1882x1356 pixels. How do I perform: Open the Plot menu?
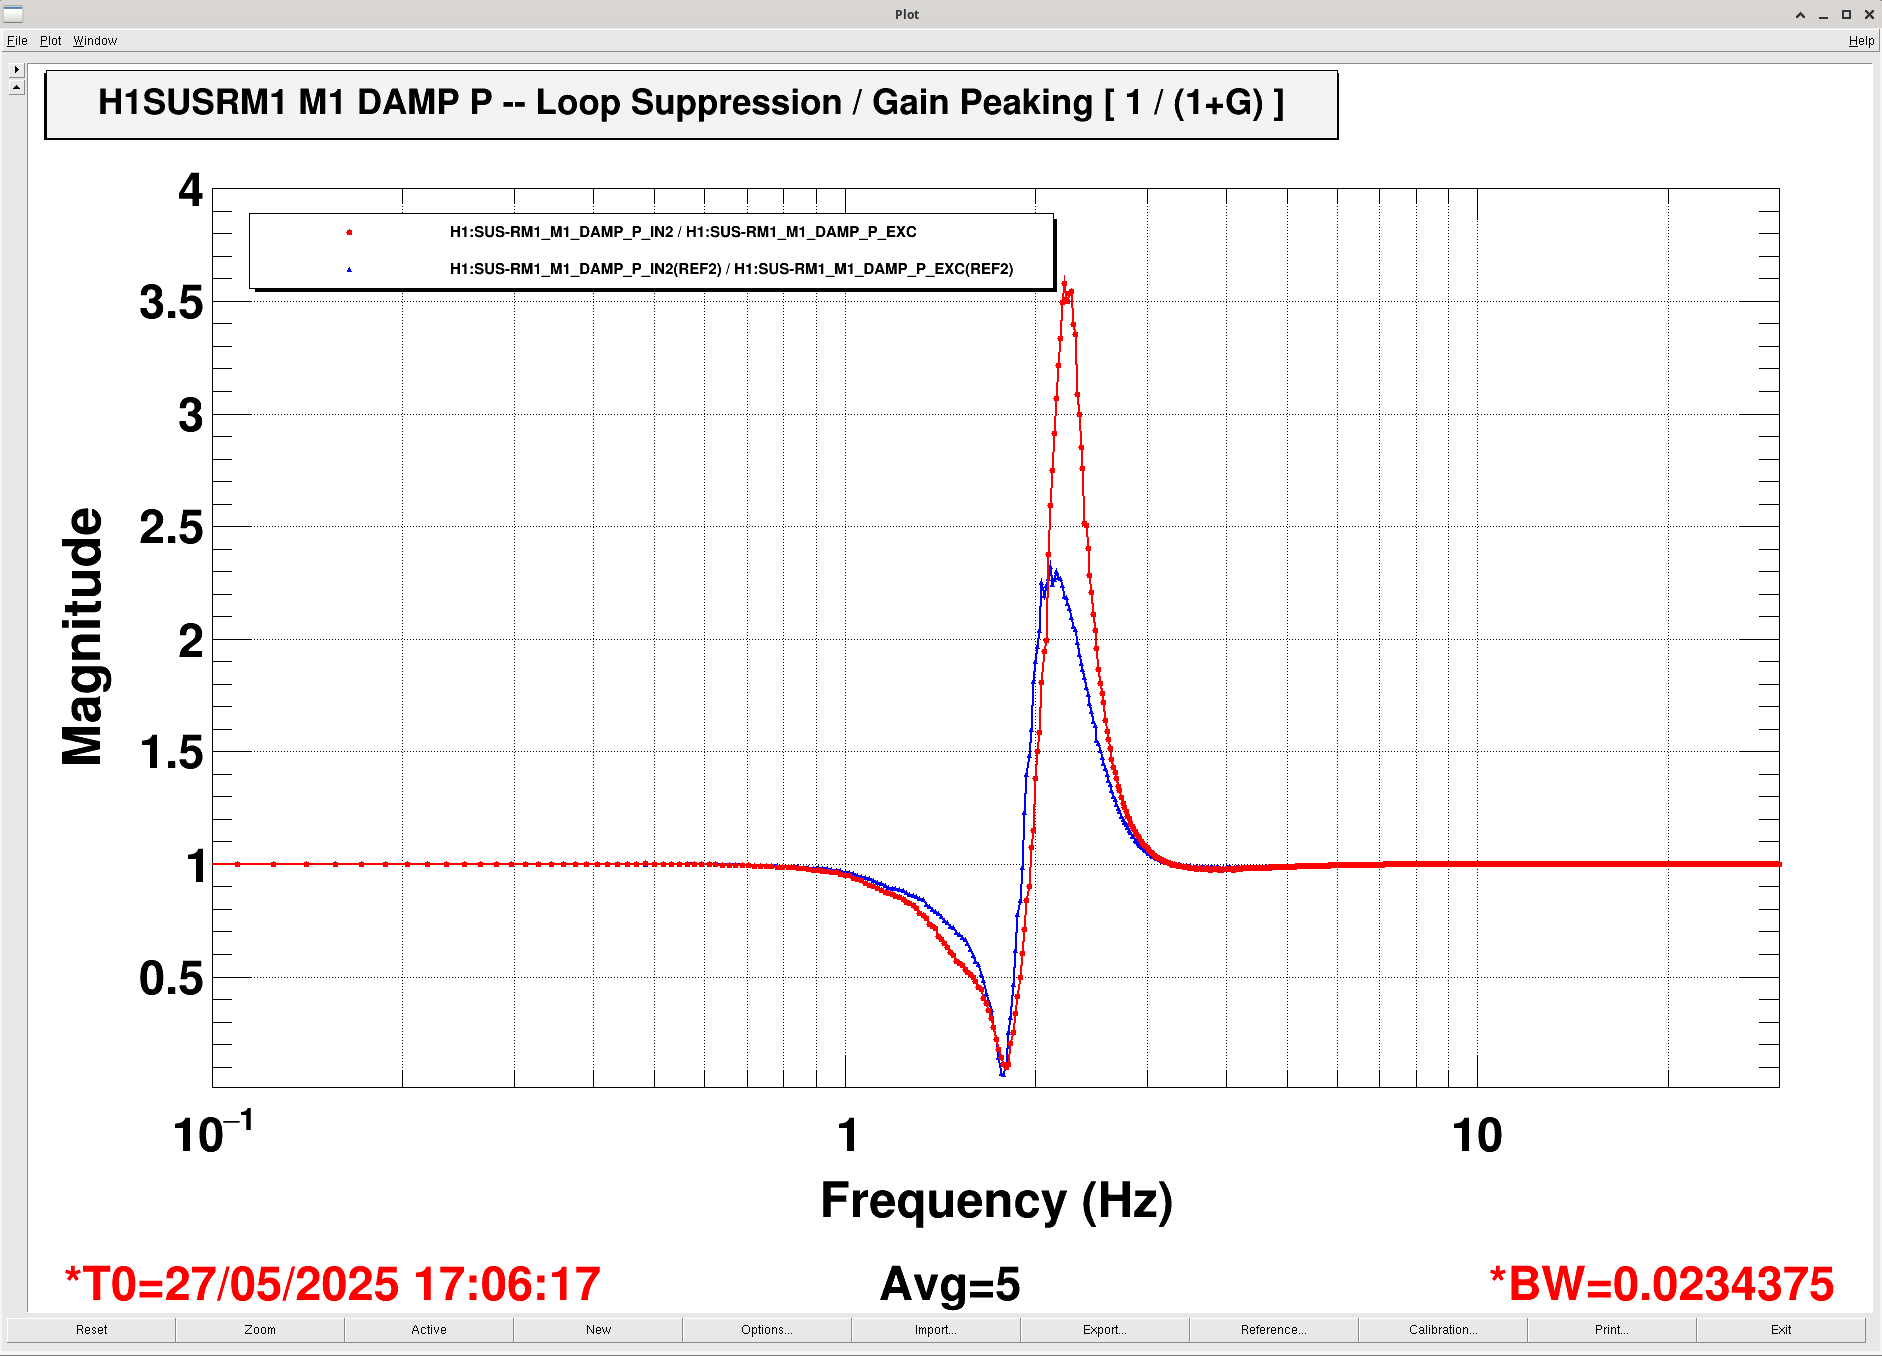[x=50, y=41]
